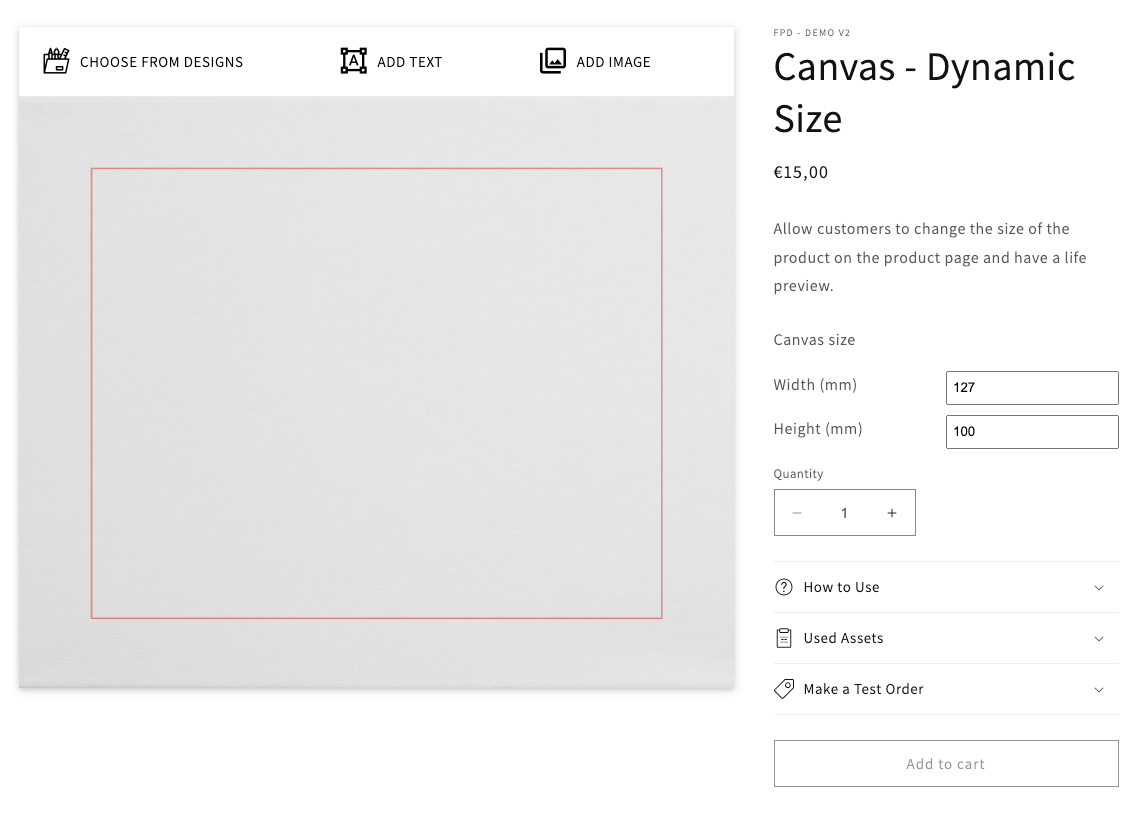This screenshot has height=814, width=1148.
Task: Click inside the Width (mm) input field
Action: click(x=1032, y=388)
